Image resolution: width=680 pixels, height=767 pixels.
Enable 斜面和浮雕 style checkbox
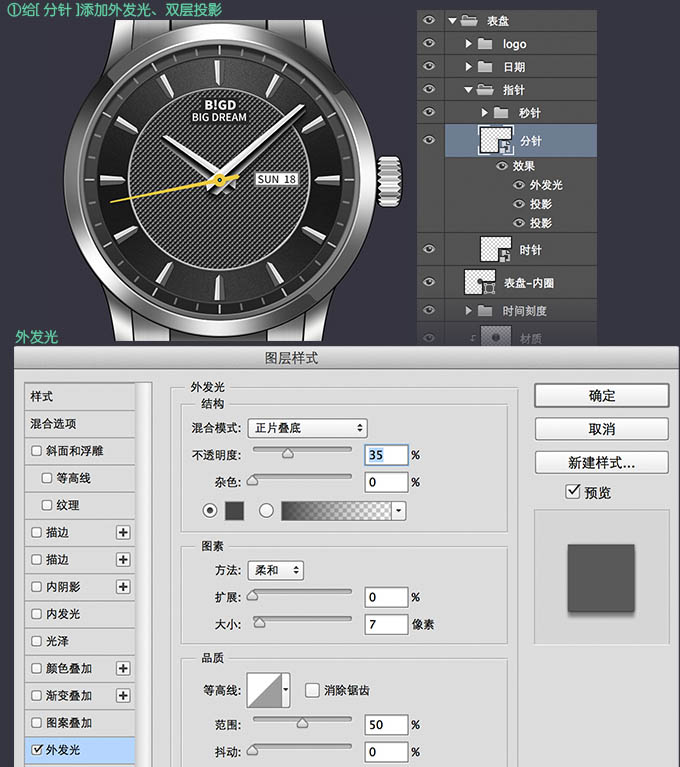click(36, 451)
